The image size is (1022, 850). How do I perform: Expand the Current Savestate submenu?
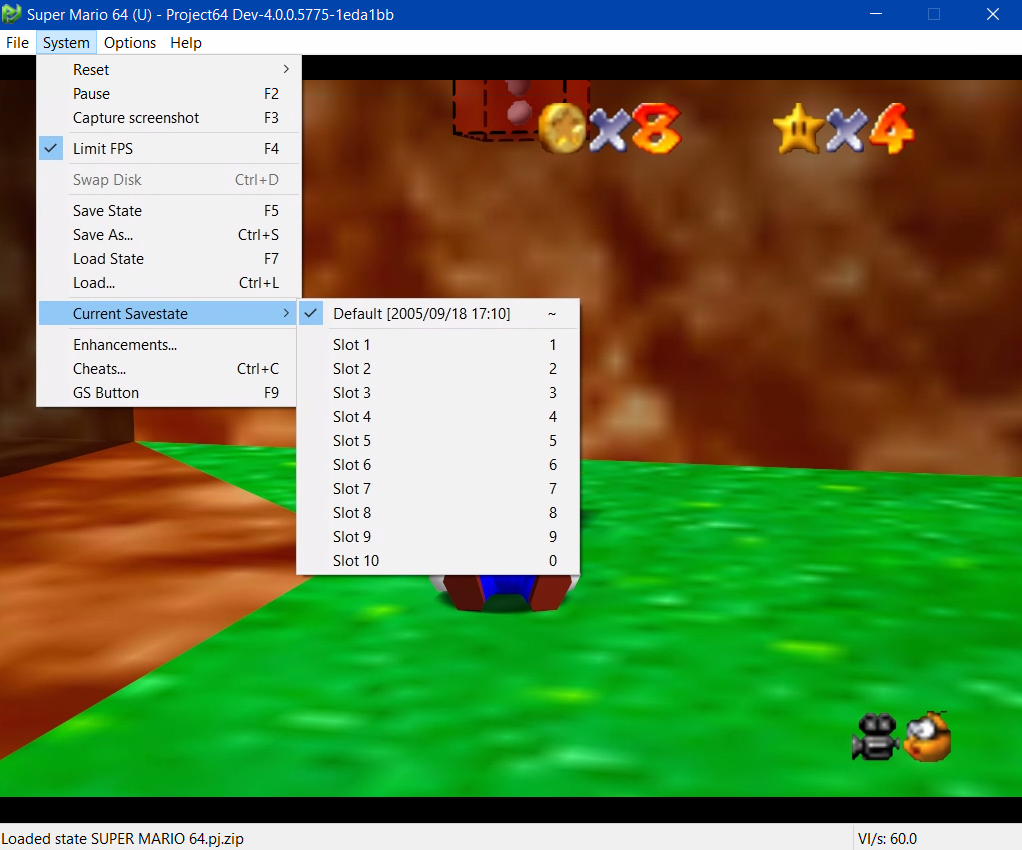pyautogui.click(x=169, y=314)
